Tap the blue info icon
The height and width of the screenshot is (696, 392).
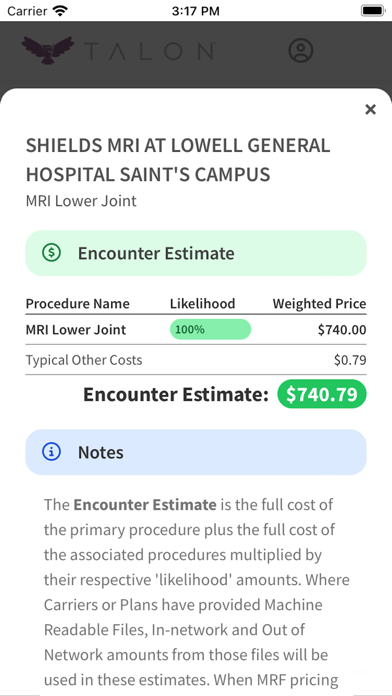point(51,452)
